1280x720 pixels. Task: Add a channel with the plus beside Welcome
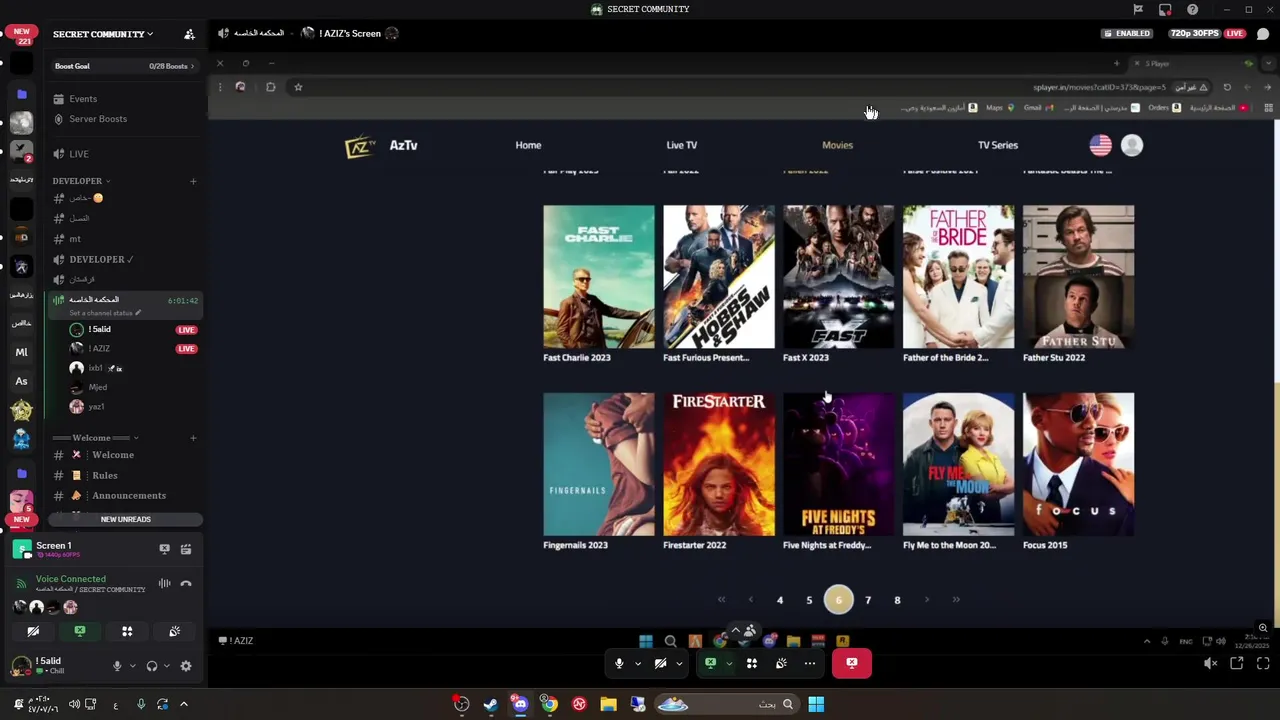pos(193,438)
